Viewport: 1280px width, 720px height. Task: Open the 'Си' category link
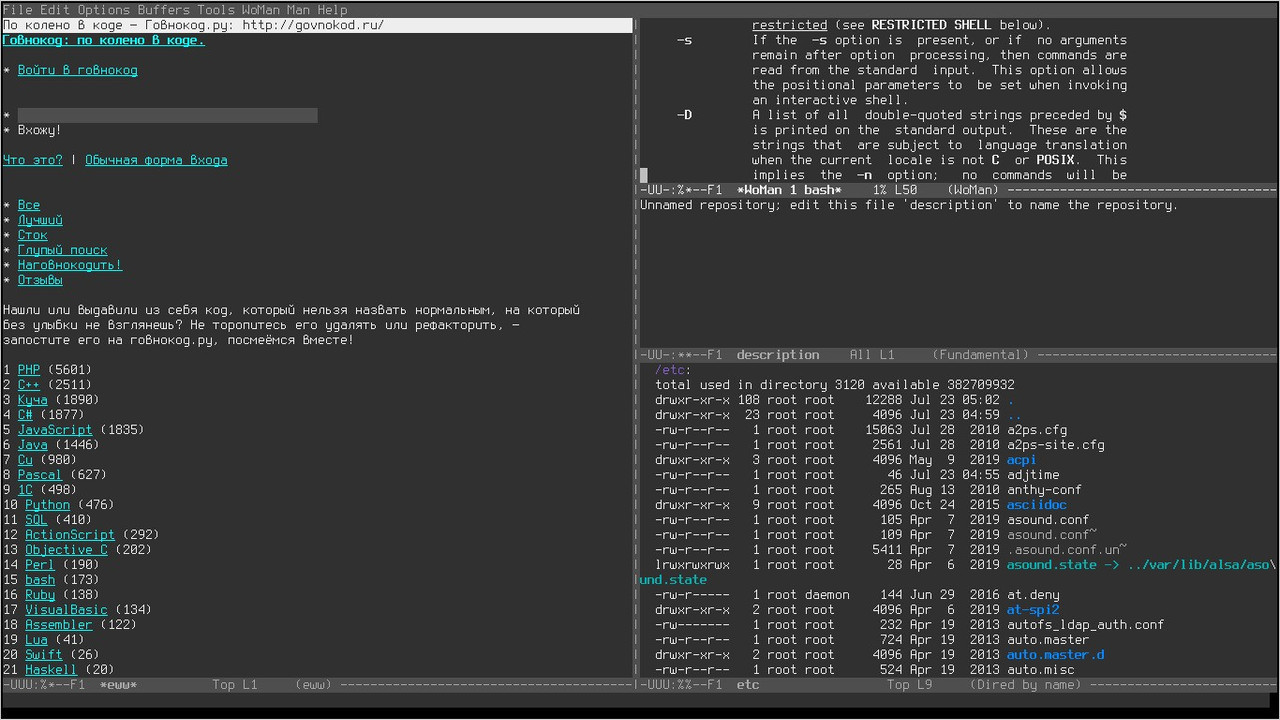pyautogui.click(x=25, y=460)
